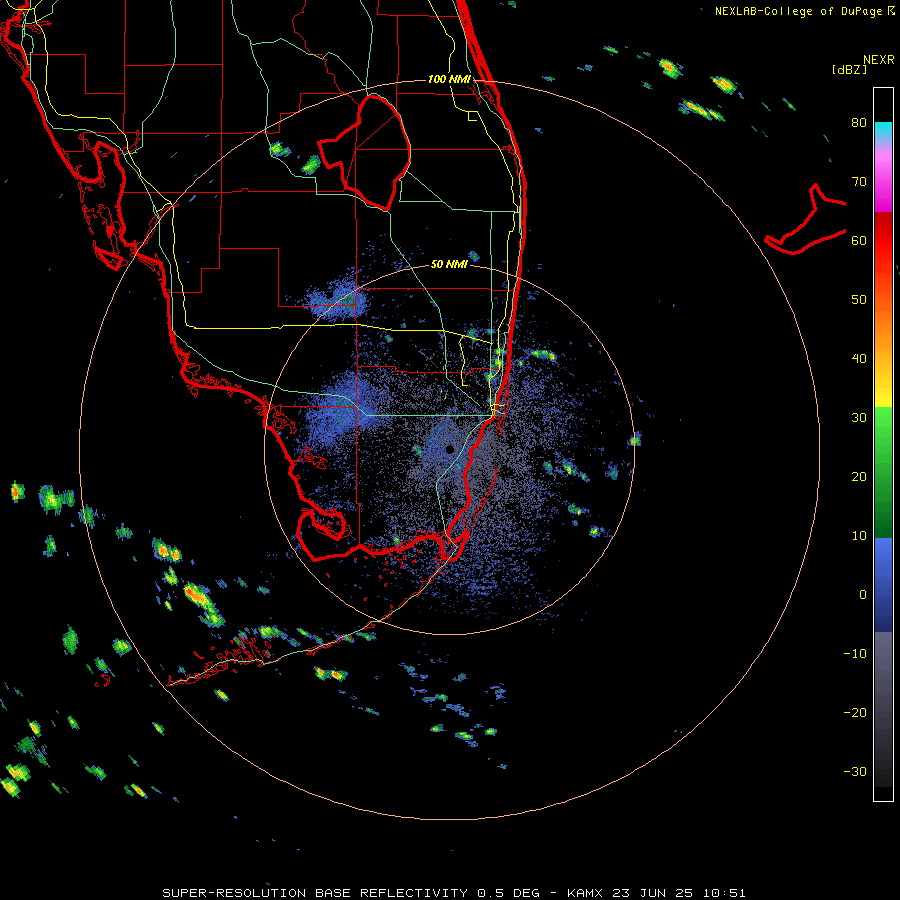900x900 pixels.
Task: Select the 60 dBZ scale label
Action: (859, 240)
